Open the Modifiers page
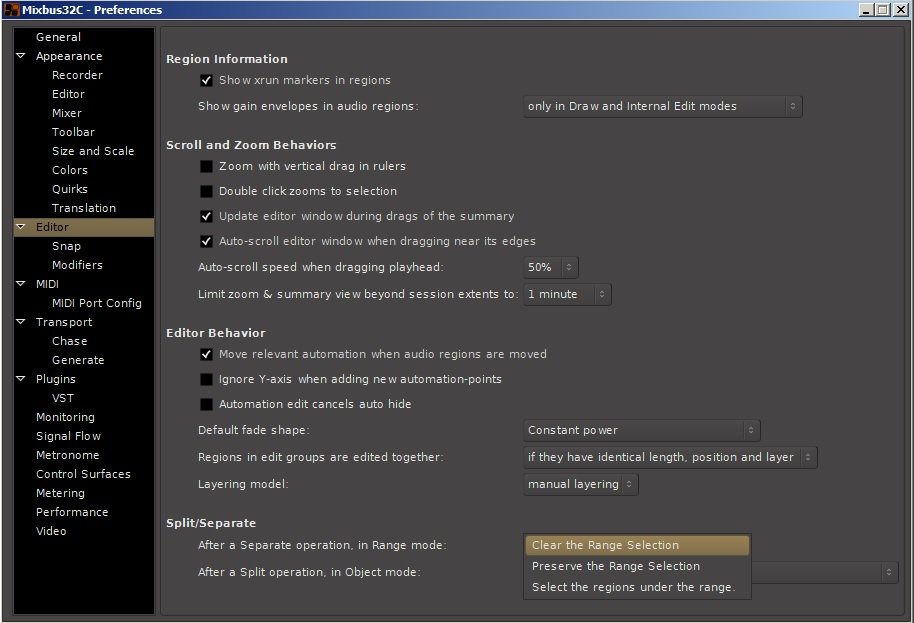 [77, 265]
